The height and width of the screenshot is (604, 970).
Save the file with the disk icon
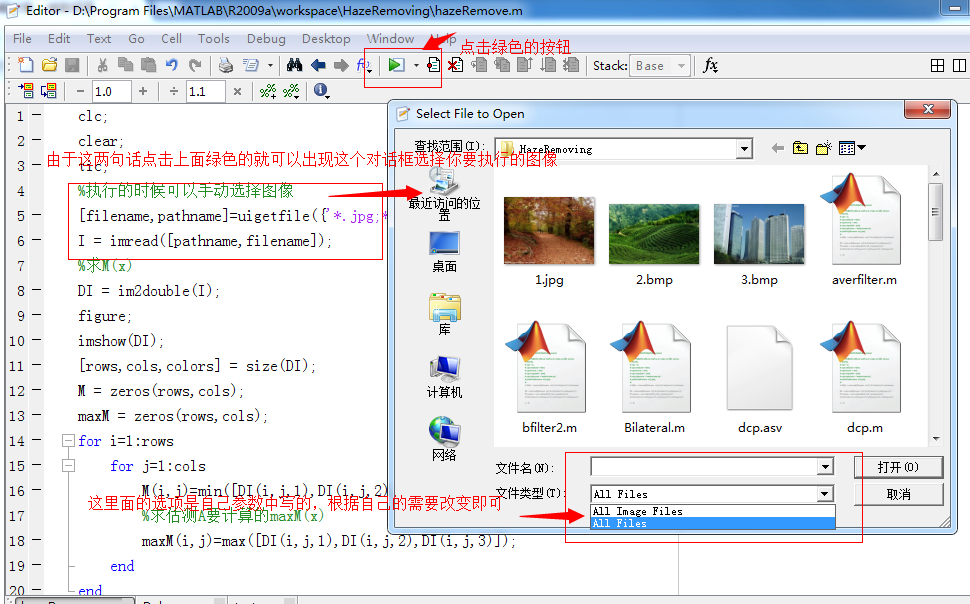72,65
